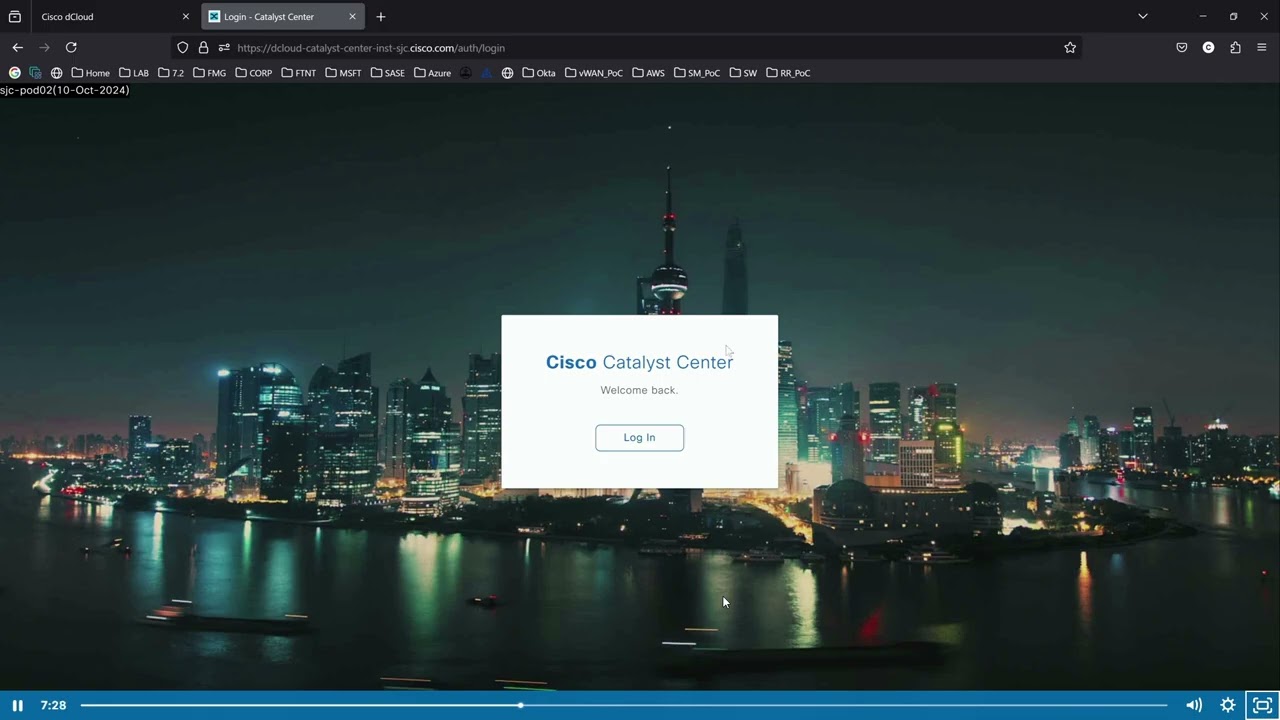The image size is (1280, 720).
Task: Click the 'Welcome back.' text
Action: click(639, 390)
